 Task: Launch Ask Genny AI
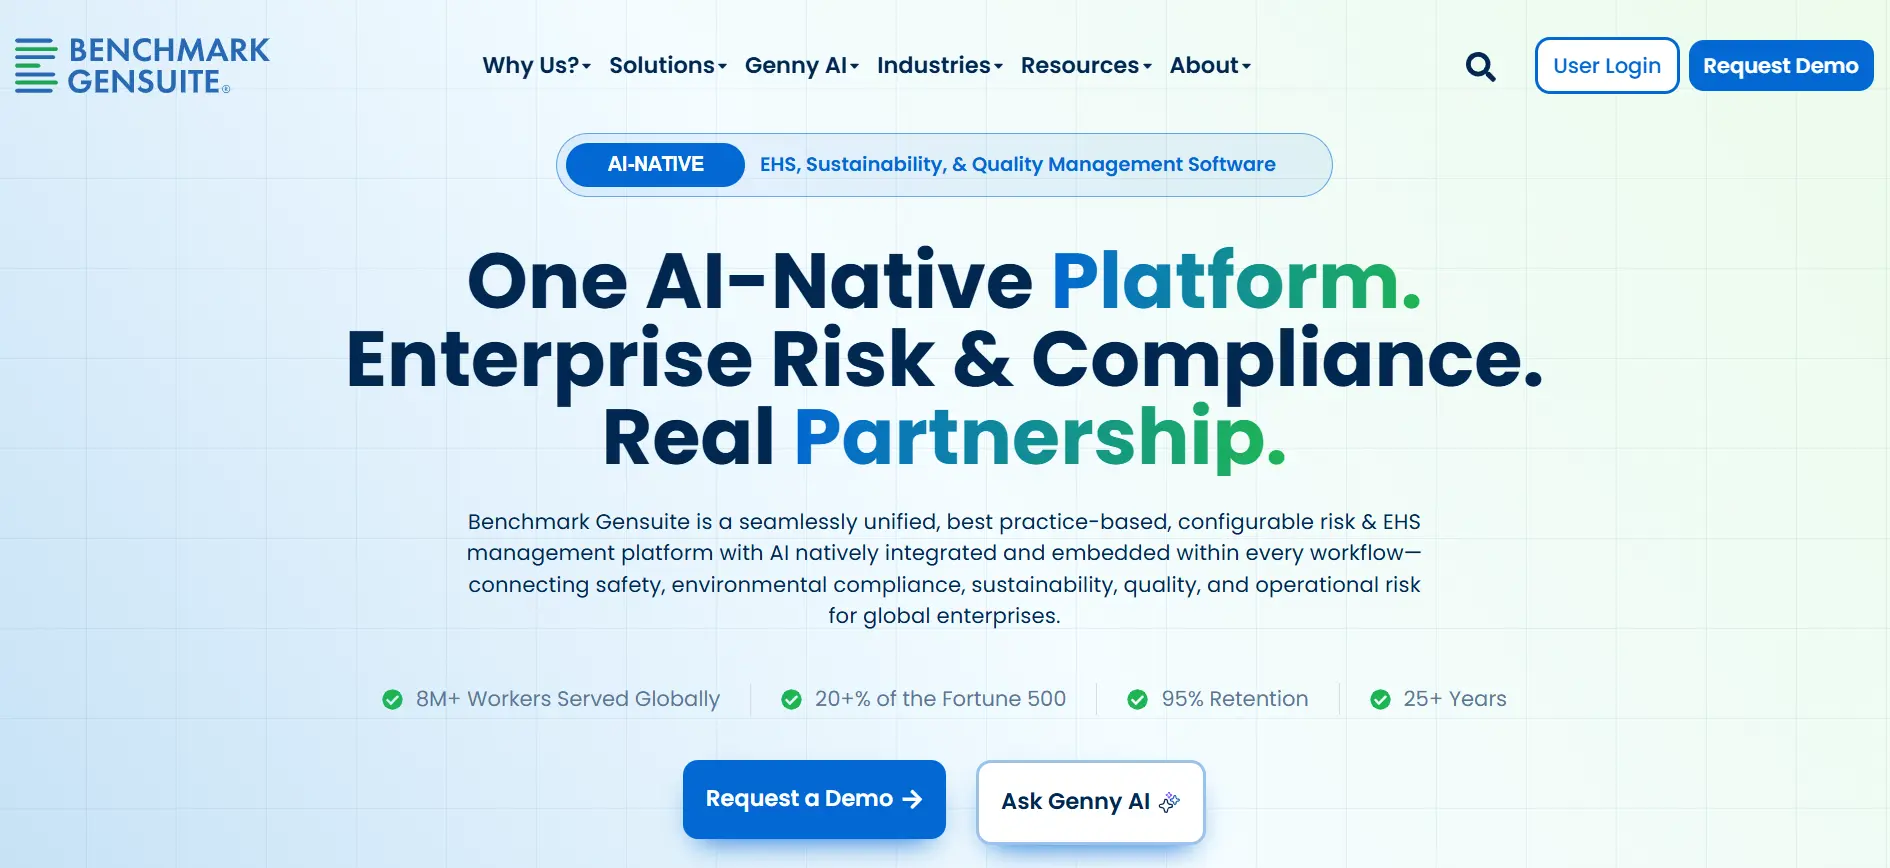(1091, 801)
